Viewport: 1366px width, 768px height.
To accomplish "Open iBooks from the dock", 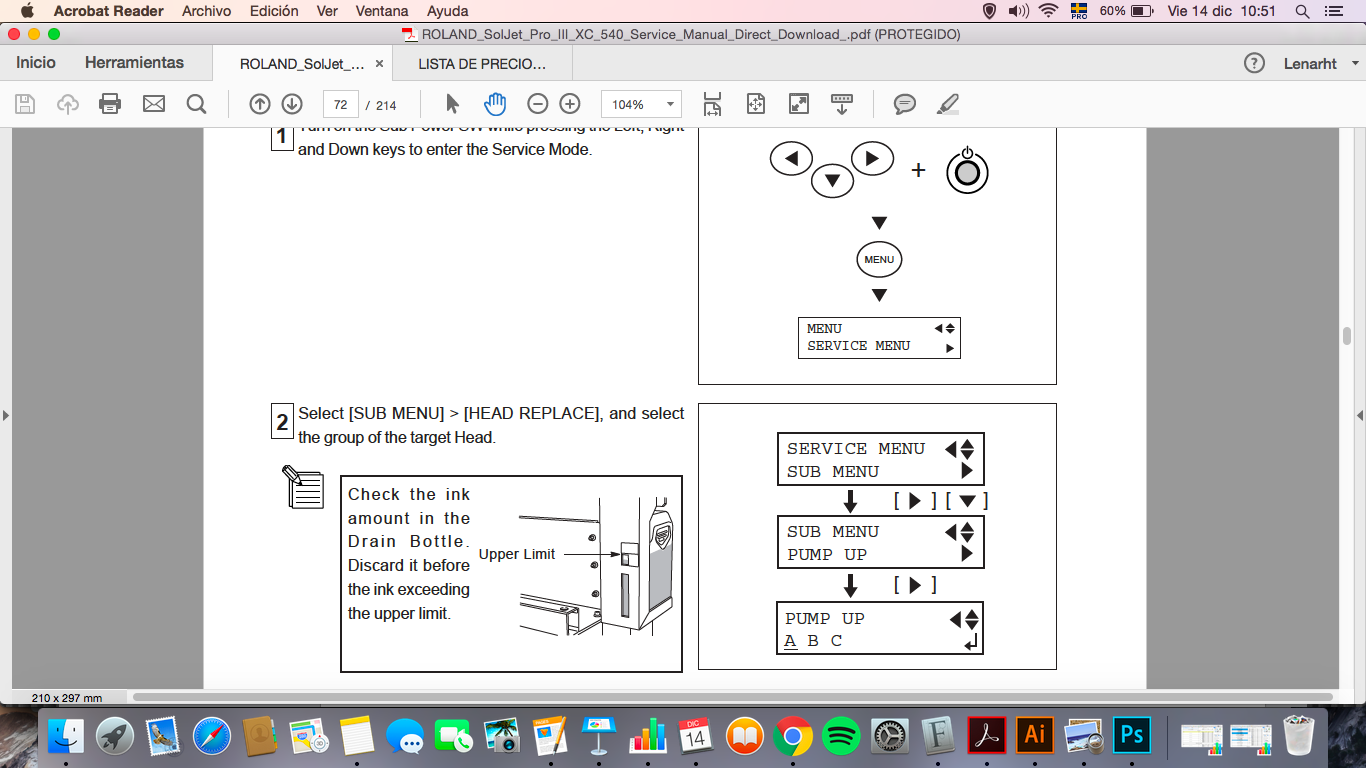I will 745,737.
